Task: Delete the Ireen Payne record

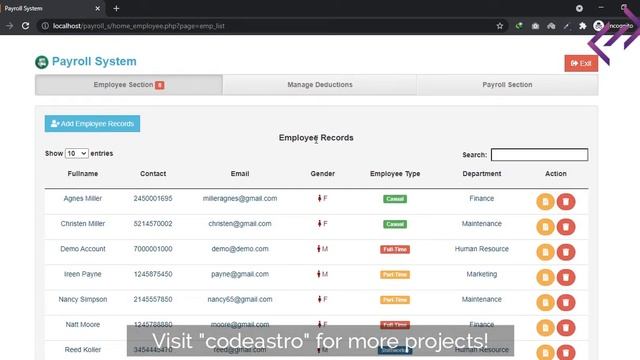Action: (566, 278)
